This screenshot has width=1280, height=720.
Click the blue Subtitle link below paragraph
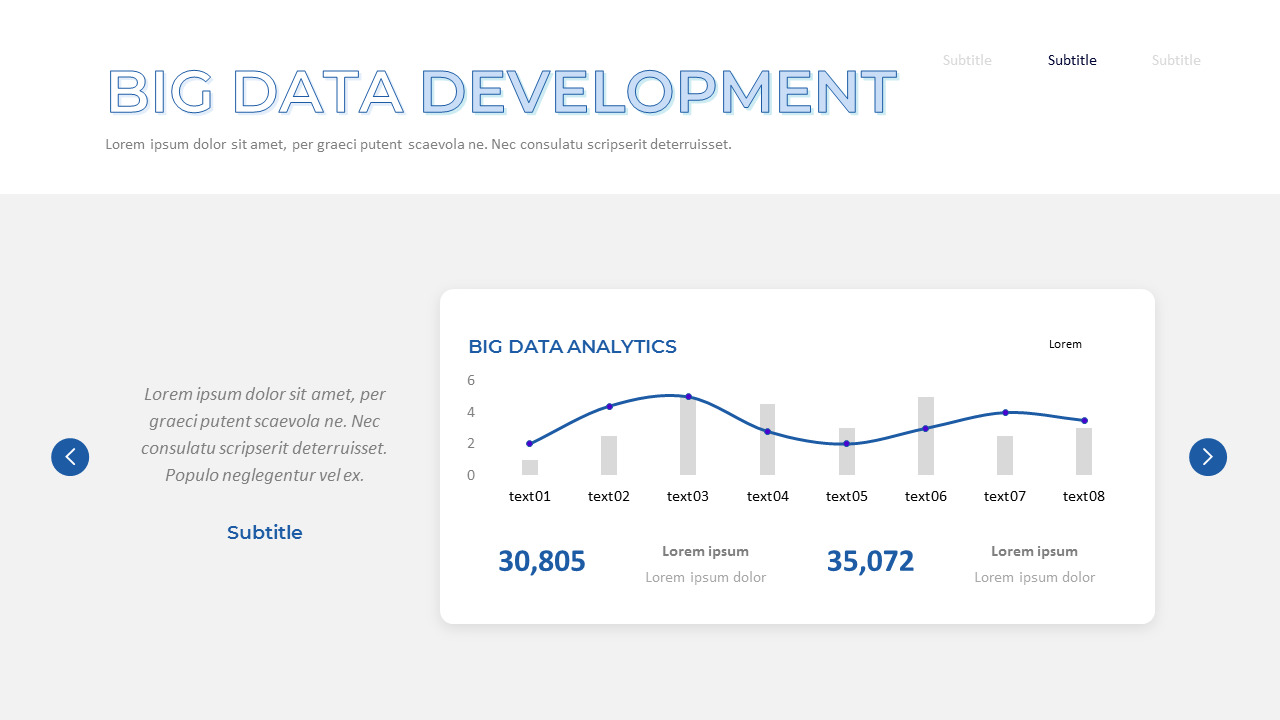264,532
